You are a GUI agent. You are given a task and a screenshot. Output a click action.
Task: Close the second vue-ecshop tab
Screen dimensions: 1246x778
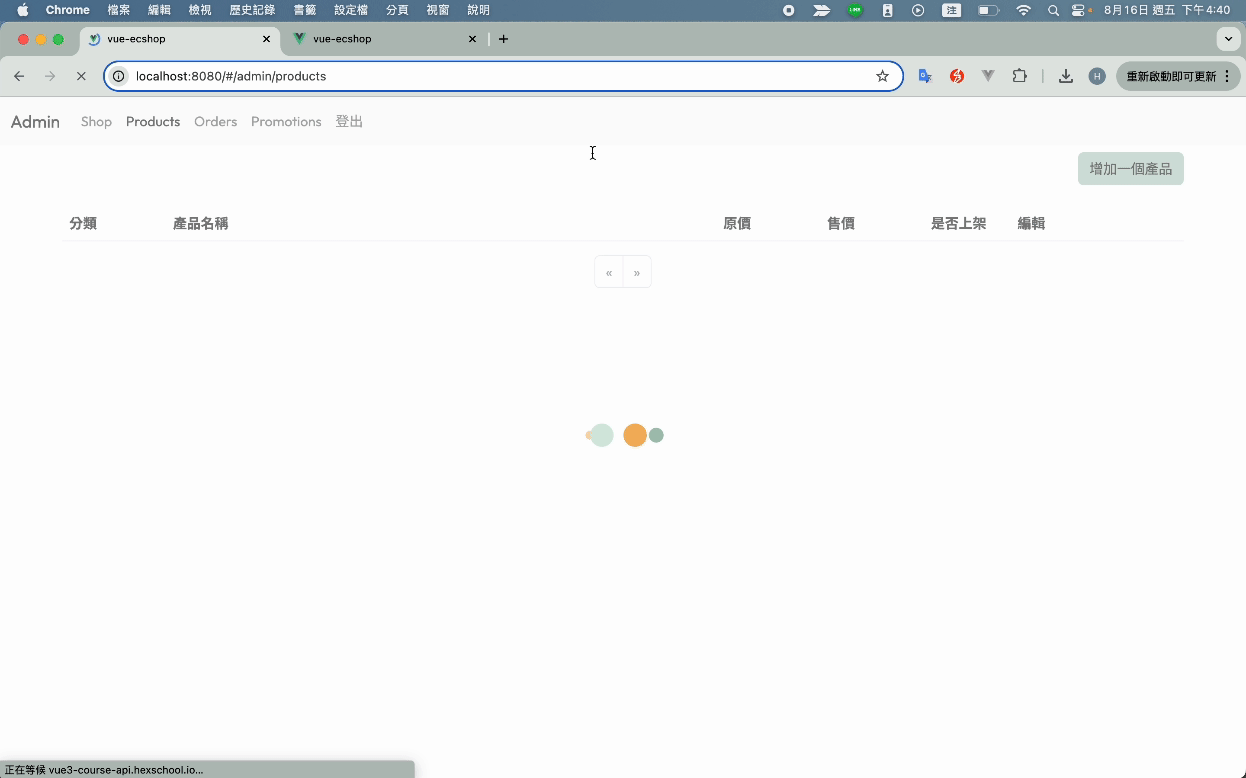[x=472, y=39]
